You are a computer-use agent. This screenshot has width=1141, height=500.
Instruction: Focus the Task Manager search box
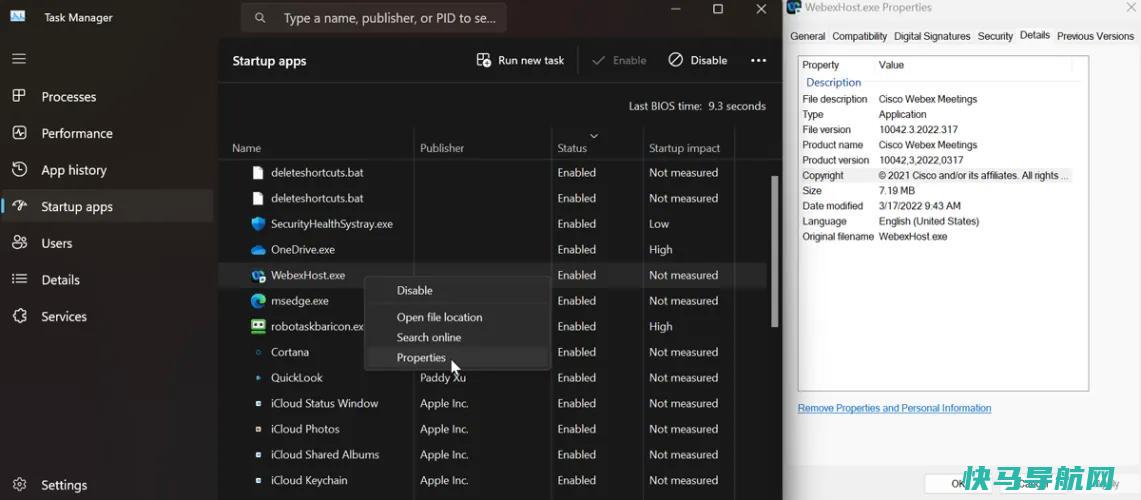tap(374, 18)
